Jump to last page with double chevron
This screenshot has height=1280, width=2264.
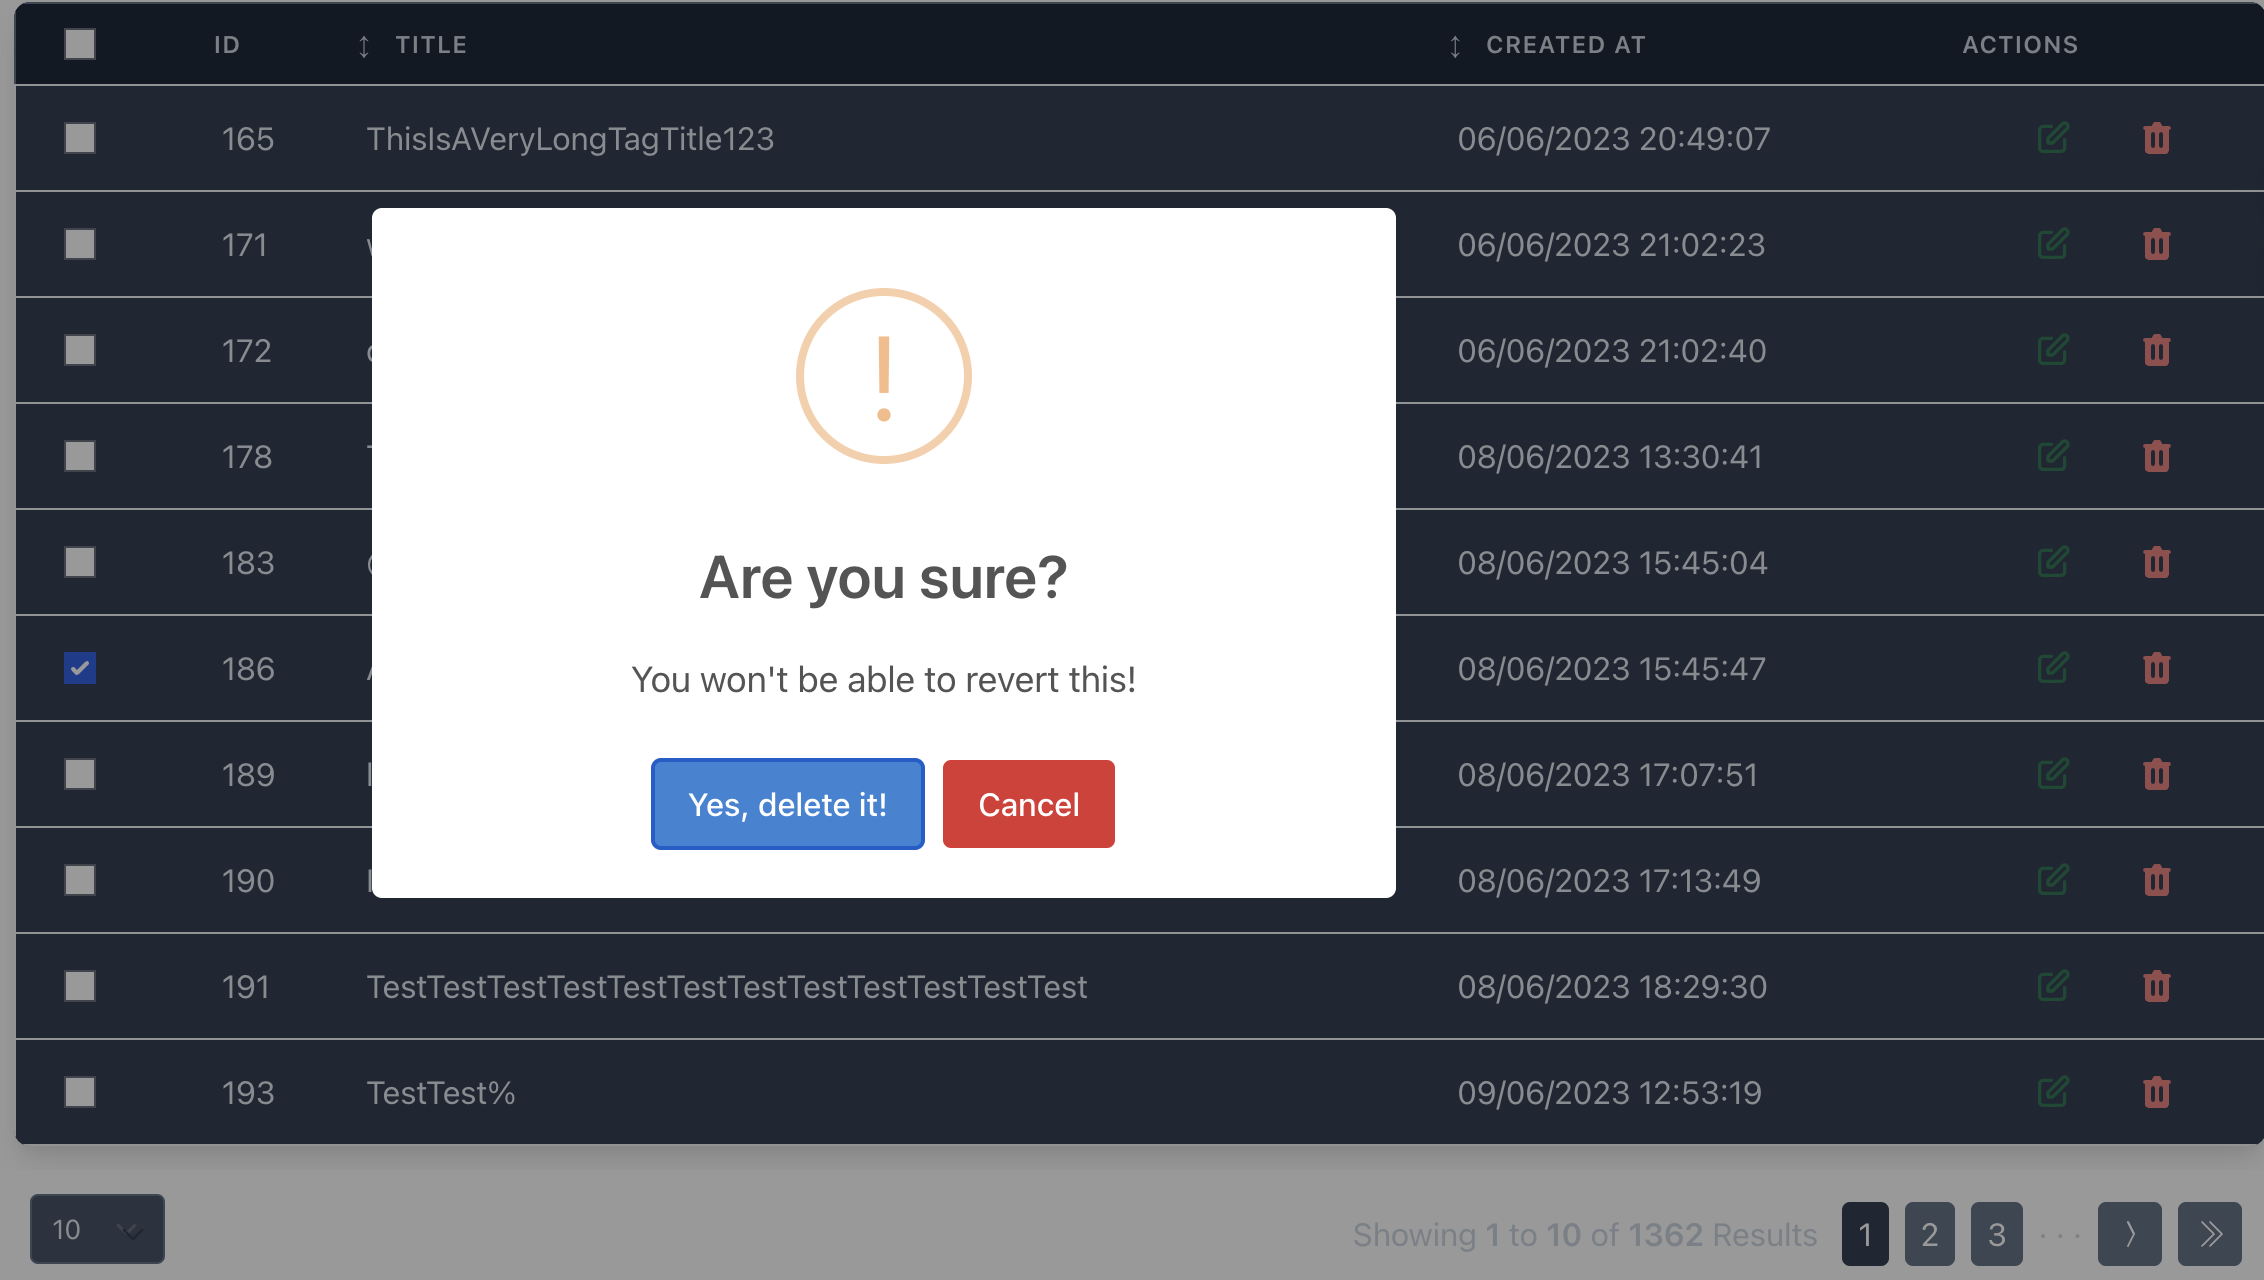point(2210,1234)
